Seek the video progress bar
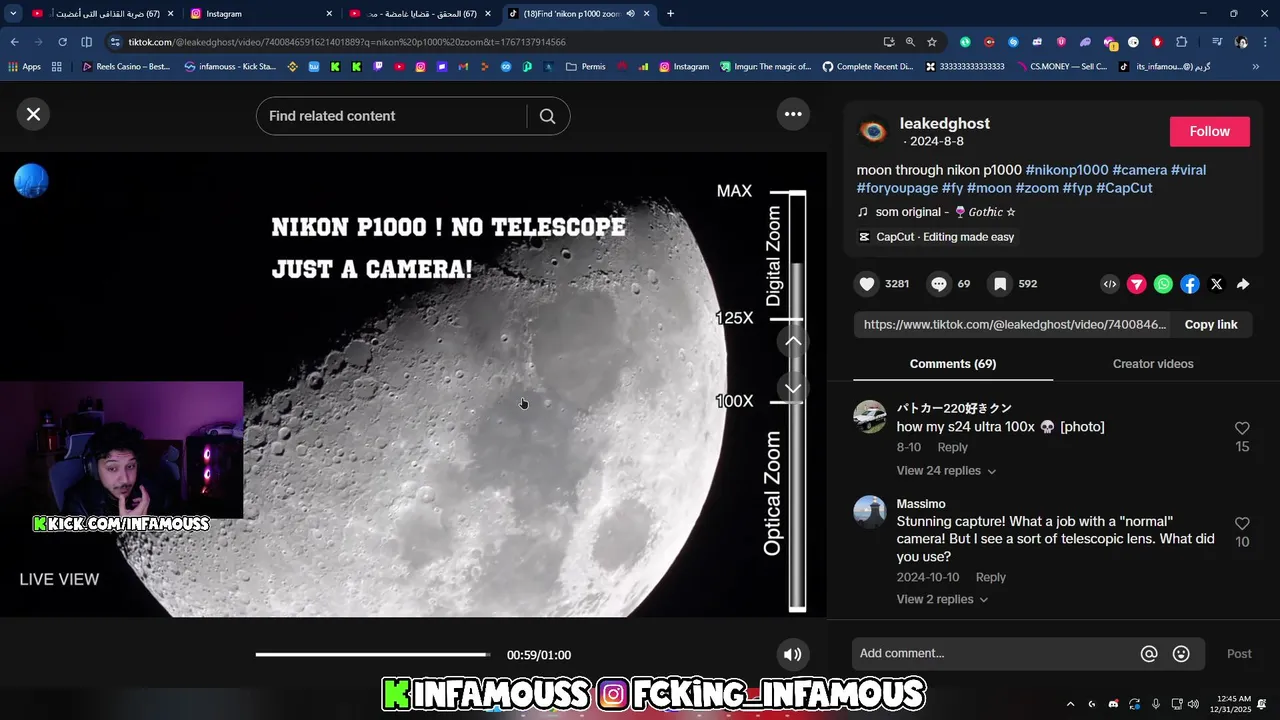This screenshot has height=720, width=1280. [373, 655]
